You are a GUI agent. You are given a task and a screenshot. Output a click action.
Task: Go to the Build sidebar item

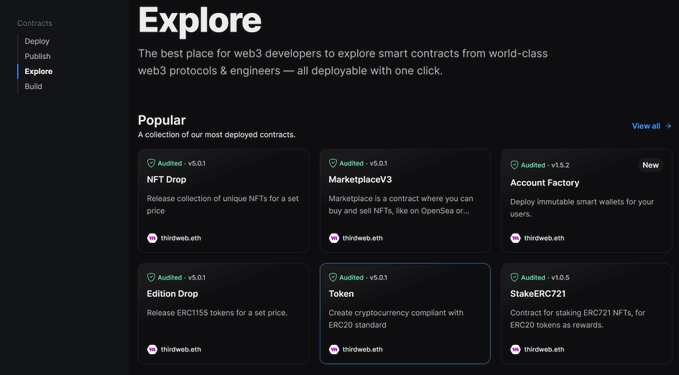[x=33, y=87]
